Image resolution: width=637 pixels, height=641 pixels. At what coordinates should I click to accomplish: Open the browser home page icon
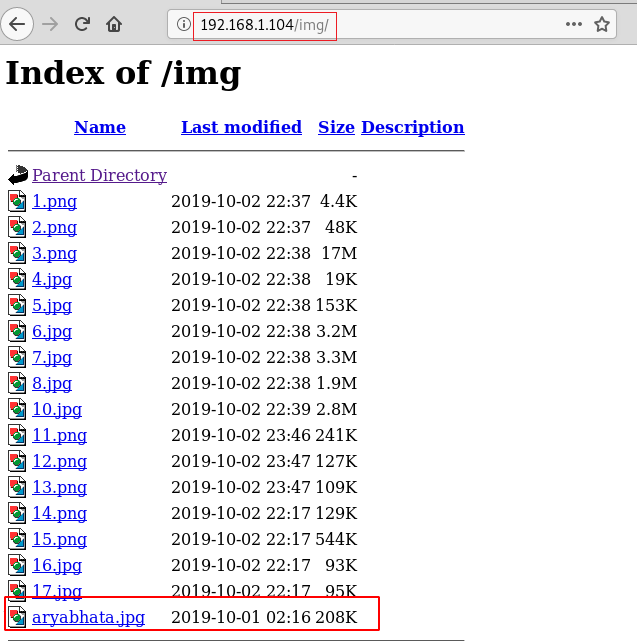point(114,24)
